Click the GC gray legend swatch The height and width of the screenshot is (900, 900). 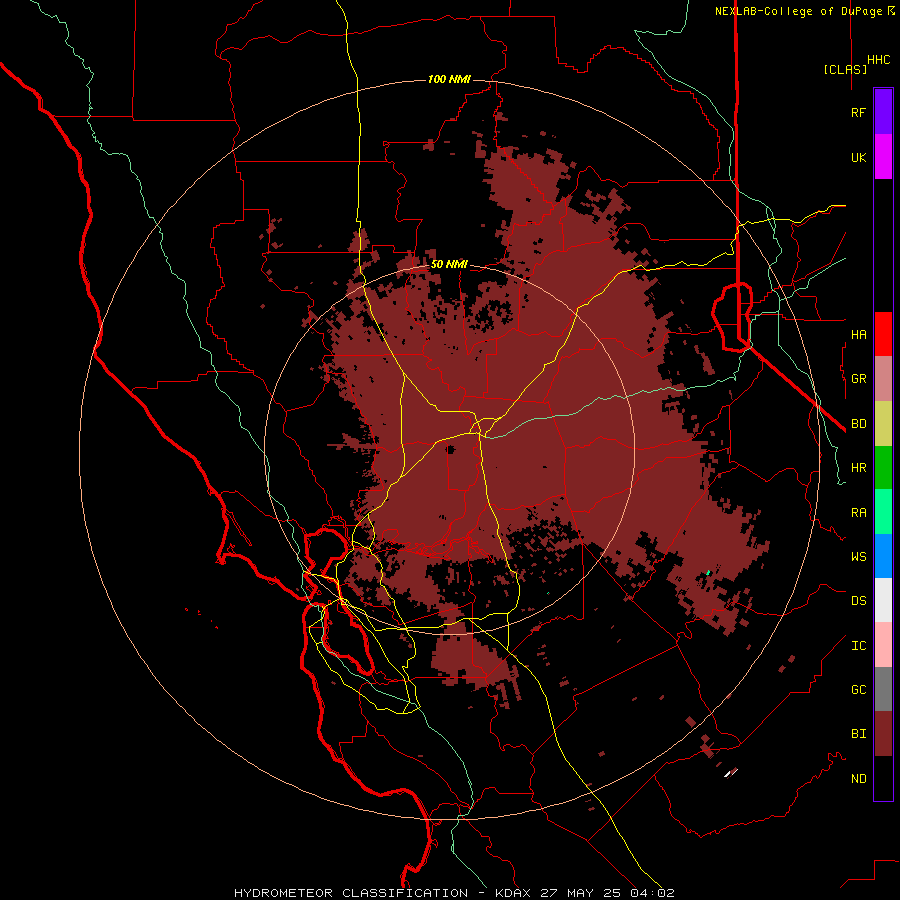point(883,689)
